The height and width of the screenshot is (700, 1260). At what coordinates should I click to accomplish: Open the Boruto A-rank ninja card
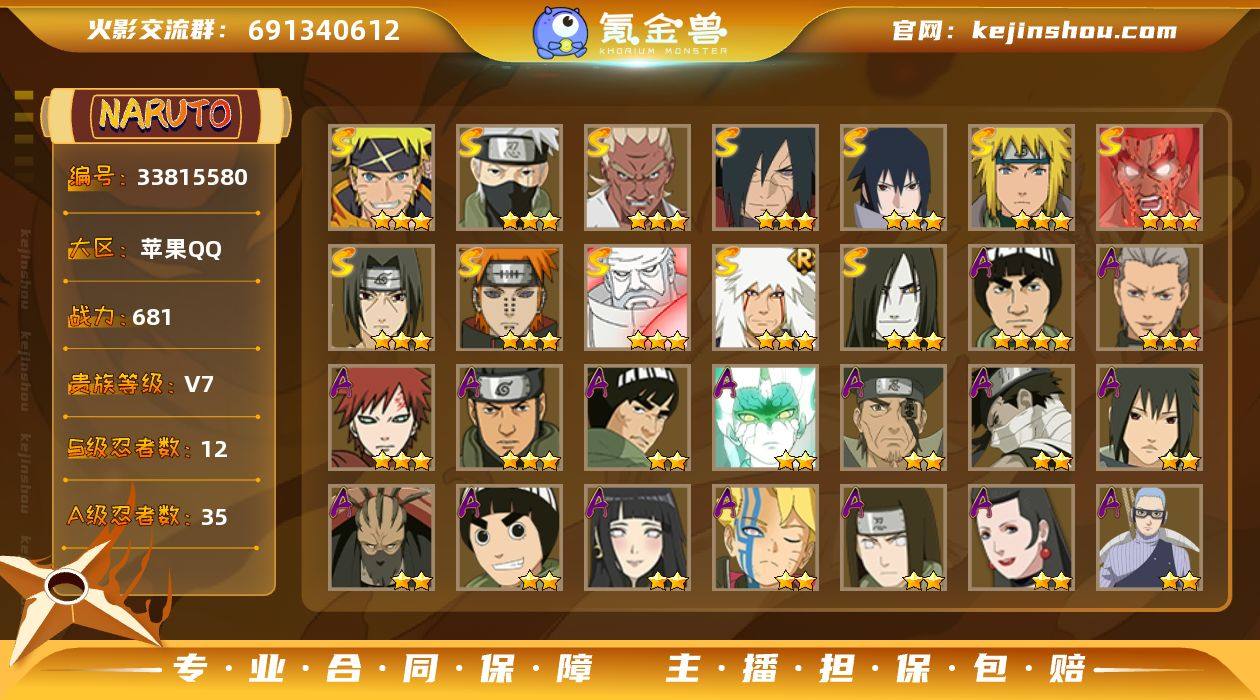(x=766, y=538)
